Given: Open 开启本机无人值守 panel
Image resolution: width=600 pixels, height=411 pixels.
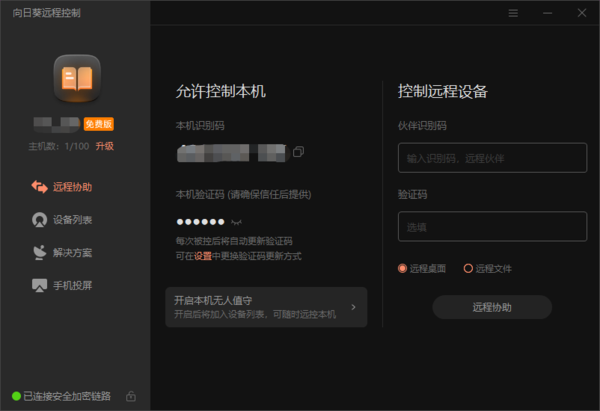Looking at the screenshot, I should click(266, 307).
